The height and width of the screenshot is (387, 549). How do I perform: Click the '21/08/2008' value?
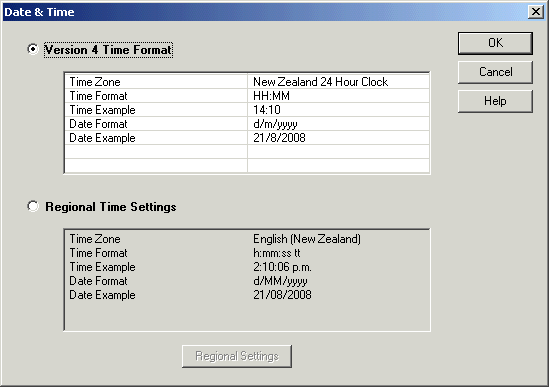(282, 295)
